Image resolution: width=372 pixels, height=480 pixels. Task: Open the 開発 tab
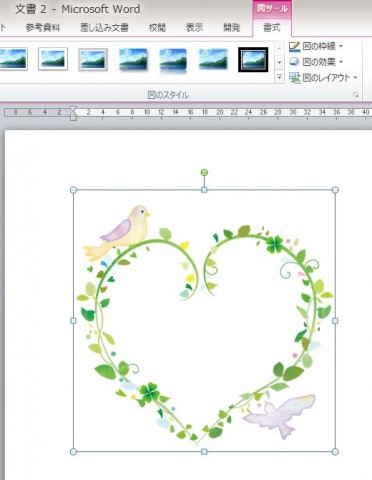coord(232,28)
